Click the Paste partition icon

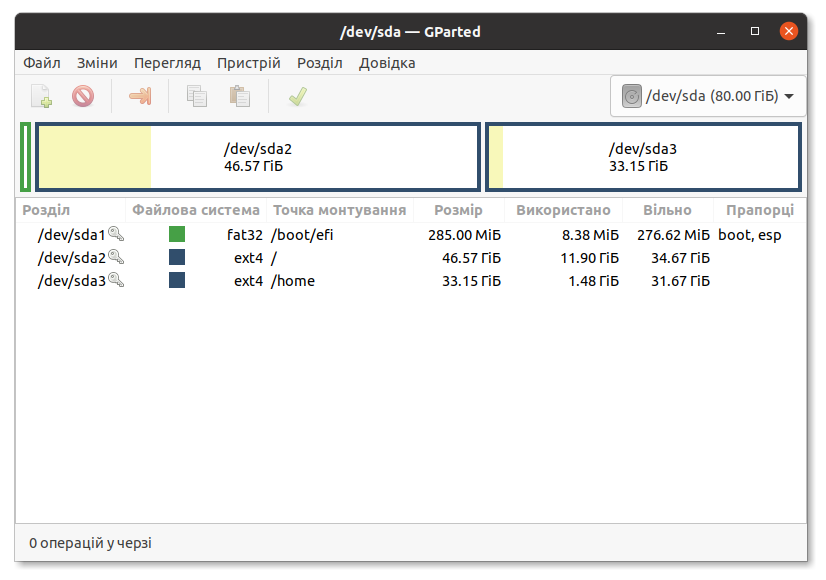pos(238,96)
